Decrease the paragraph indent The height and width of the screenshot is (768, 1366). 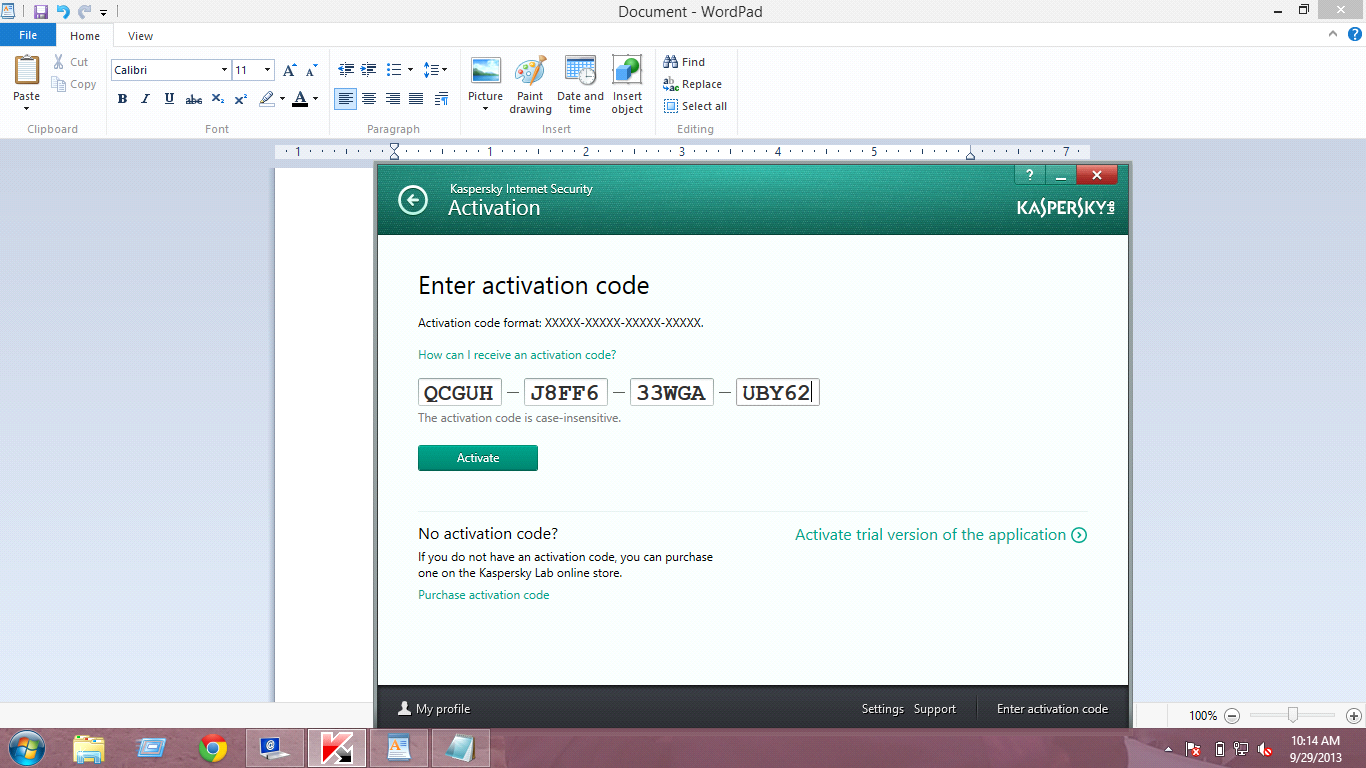(x=346, y=70)
